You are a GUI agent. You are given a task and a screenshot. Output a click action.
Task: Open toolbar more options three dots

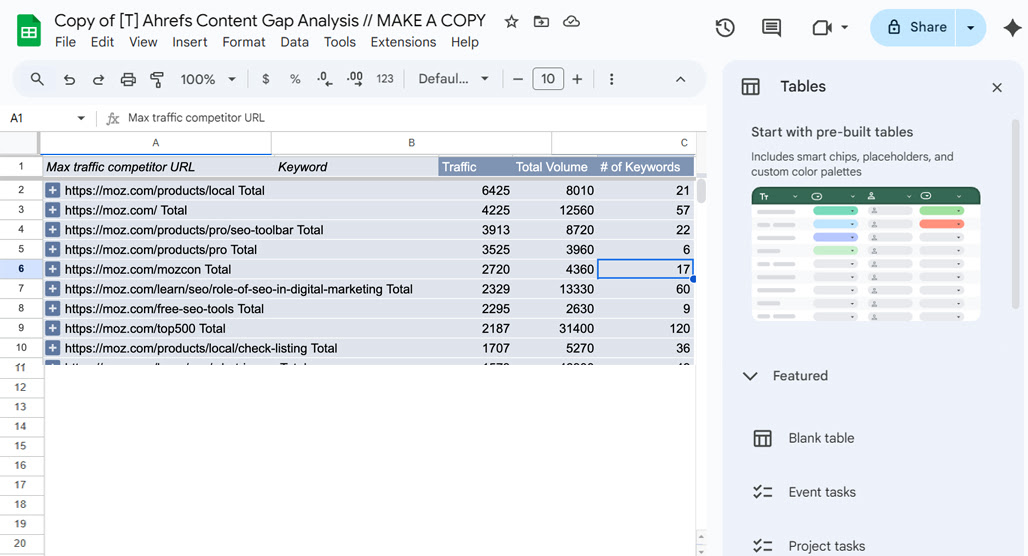(611, 79)
